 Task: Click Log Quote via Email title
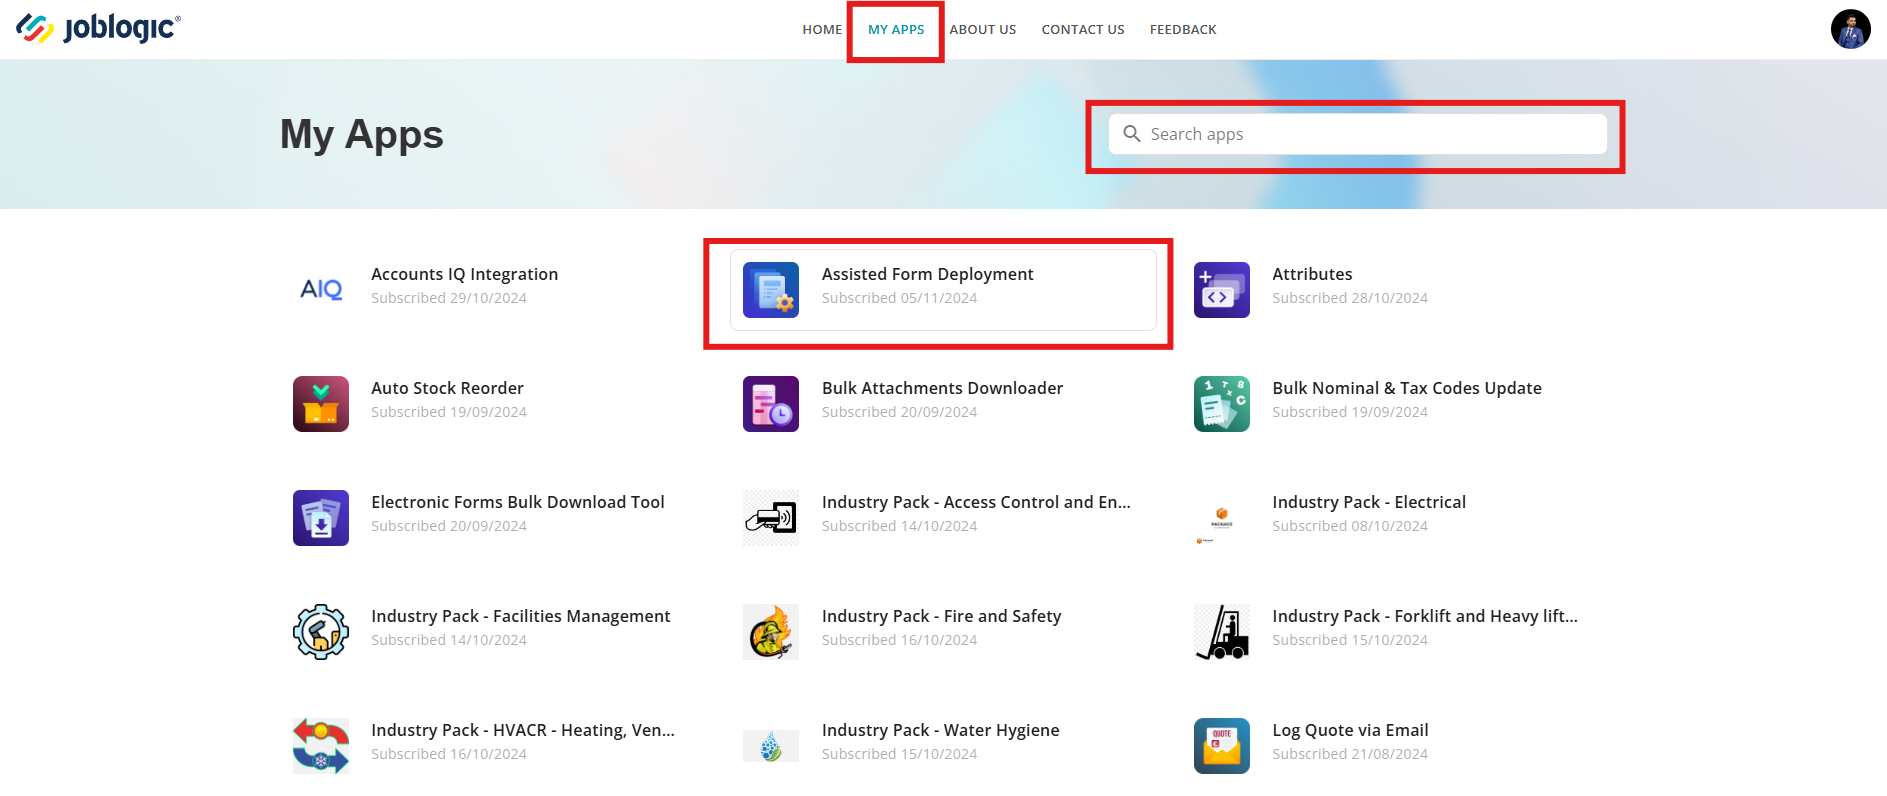(x=1350, y=730)
